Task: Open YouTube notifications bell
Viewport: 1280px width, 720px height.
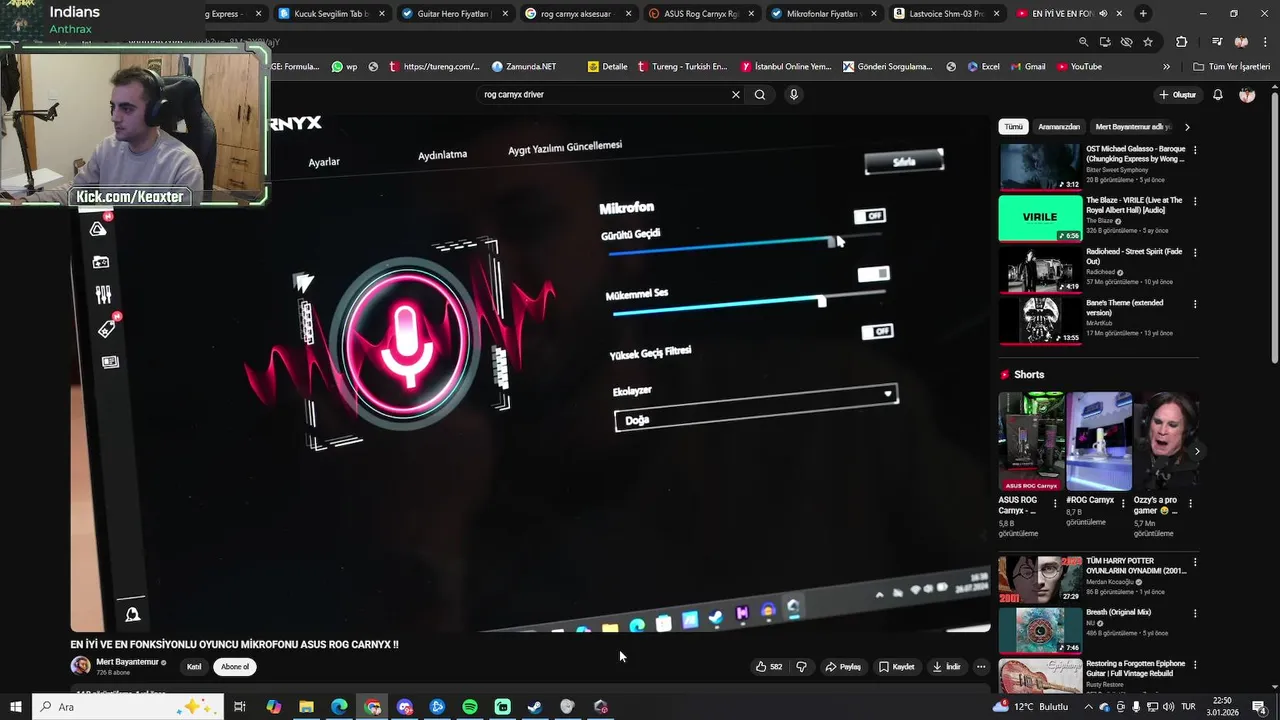Action: [1218, 95]
